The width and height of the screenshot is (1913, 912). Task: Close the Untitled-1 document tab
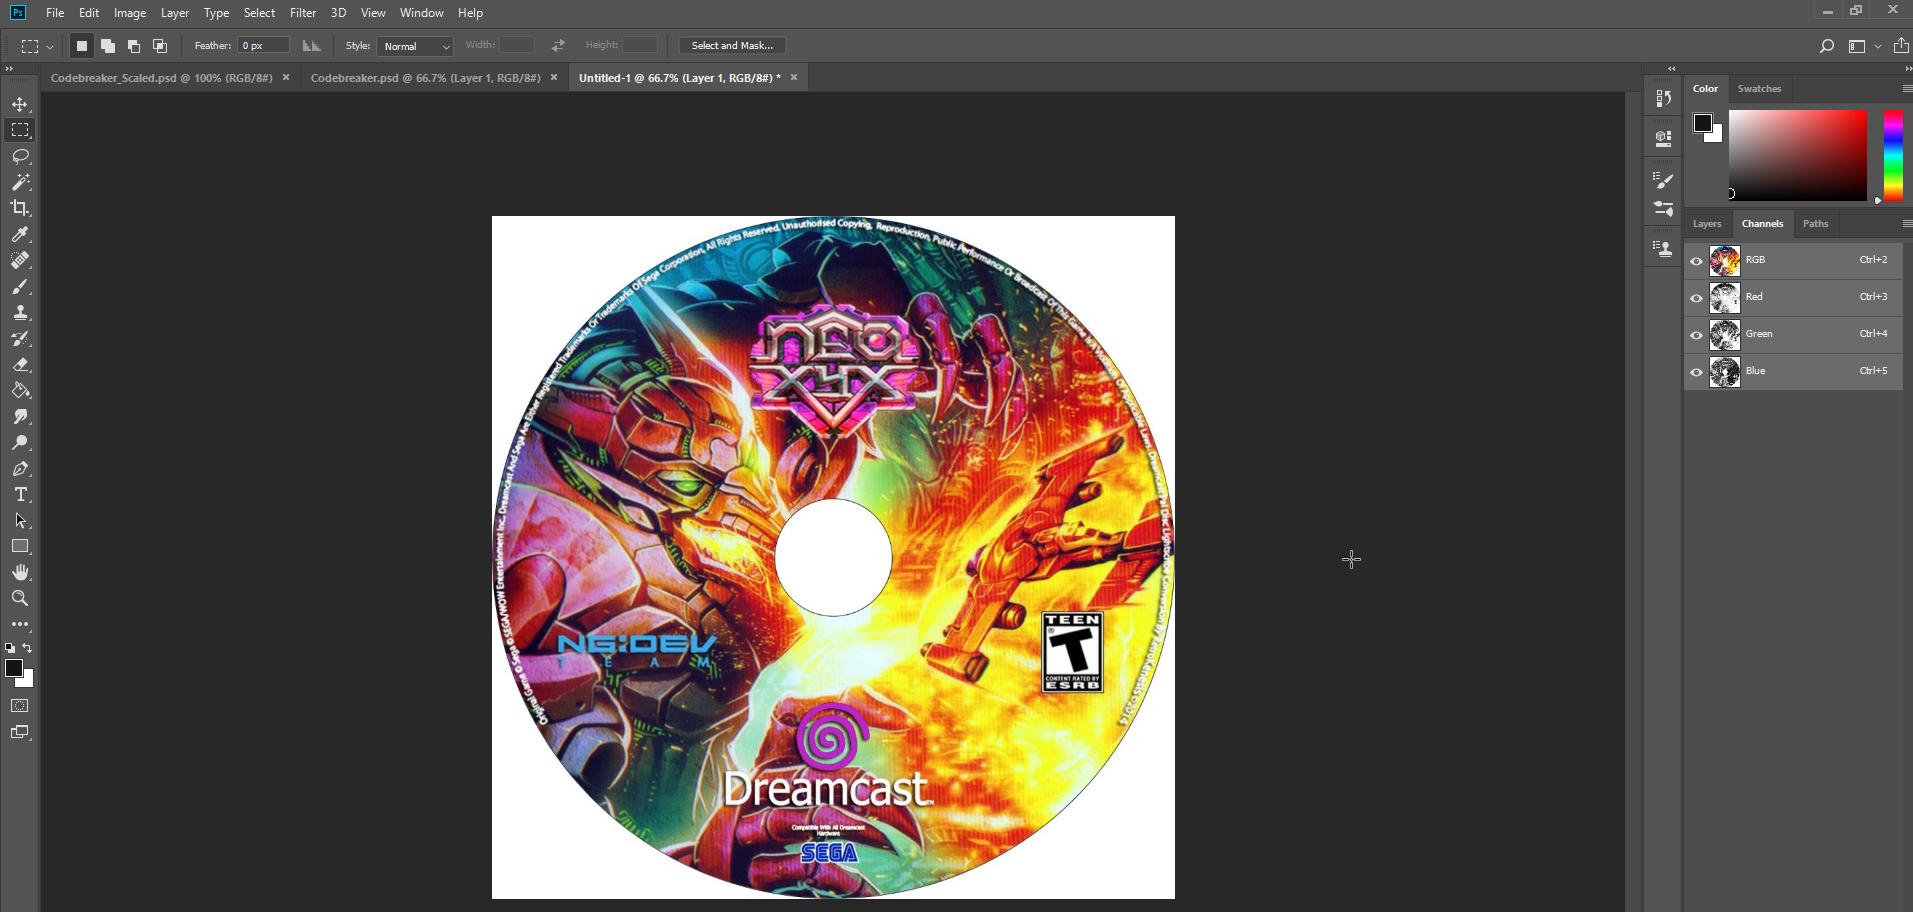[x=794, y=78]
